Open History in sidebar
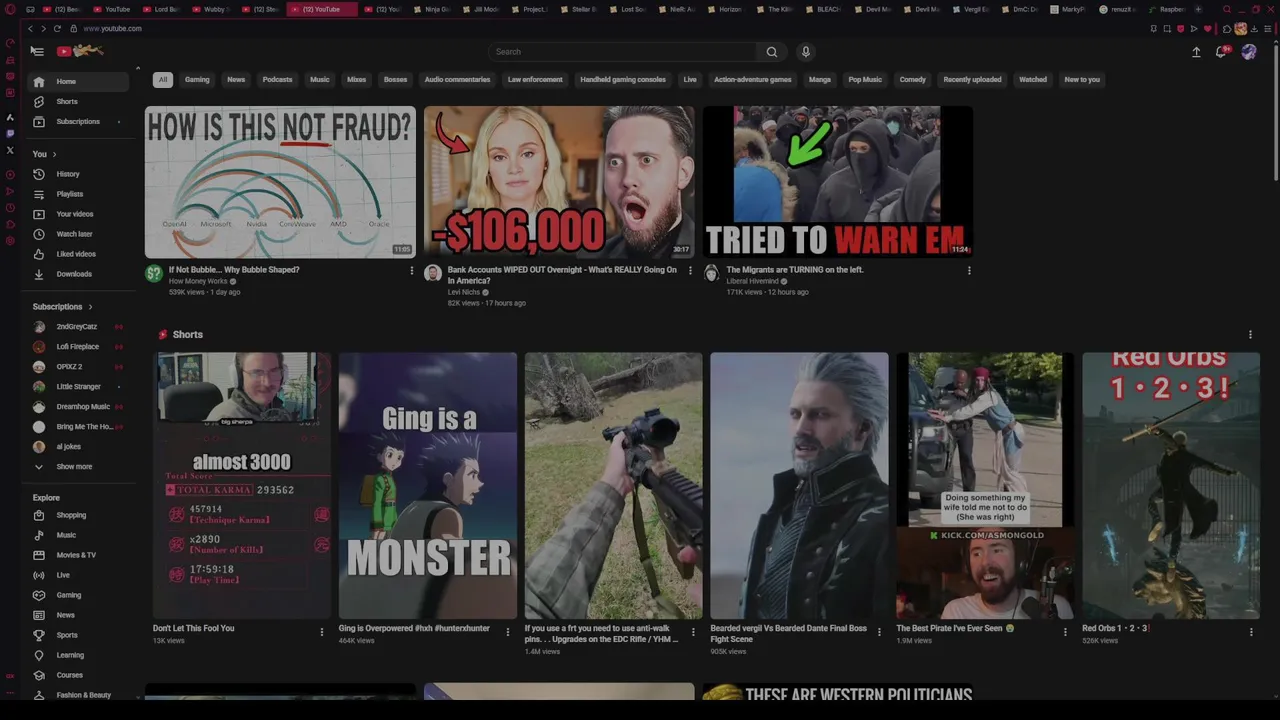The height and width of the screenshot is (720, 1280). [x=80, y=174]
